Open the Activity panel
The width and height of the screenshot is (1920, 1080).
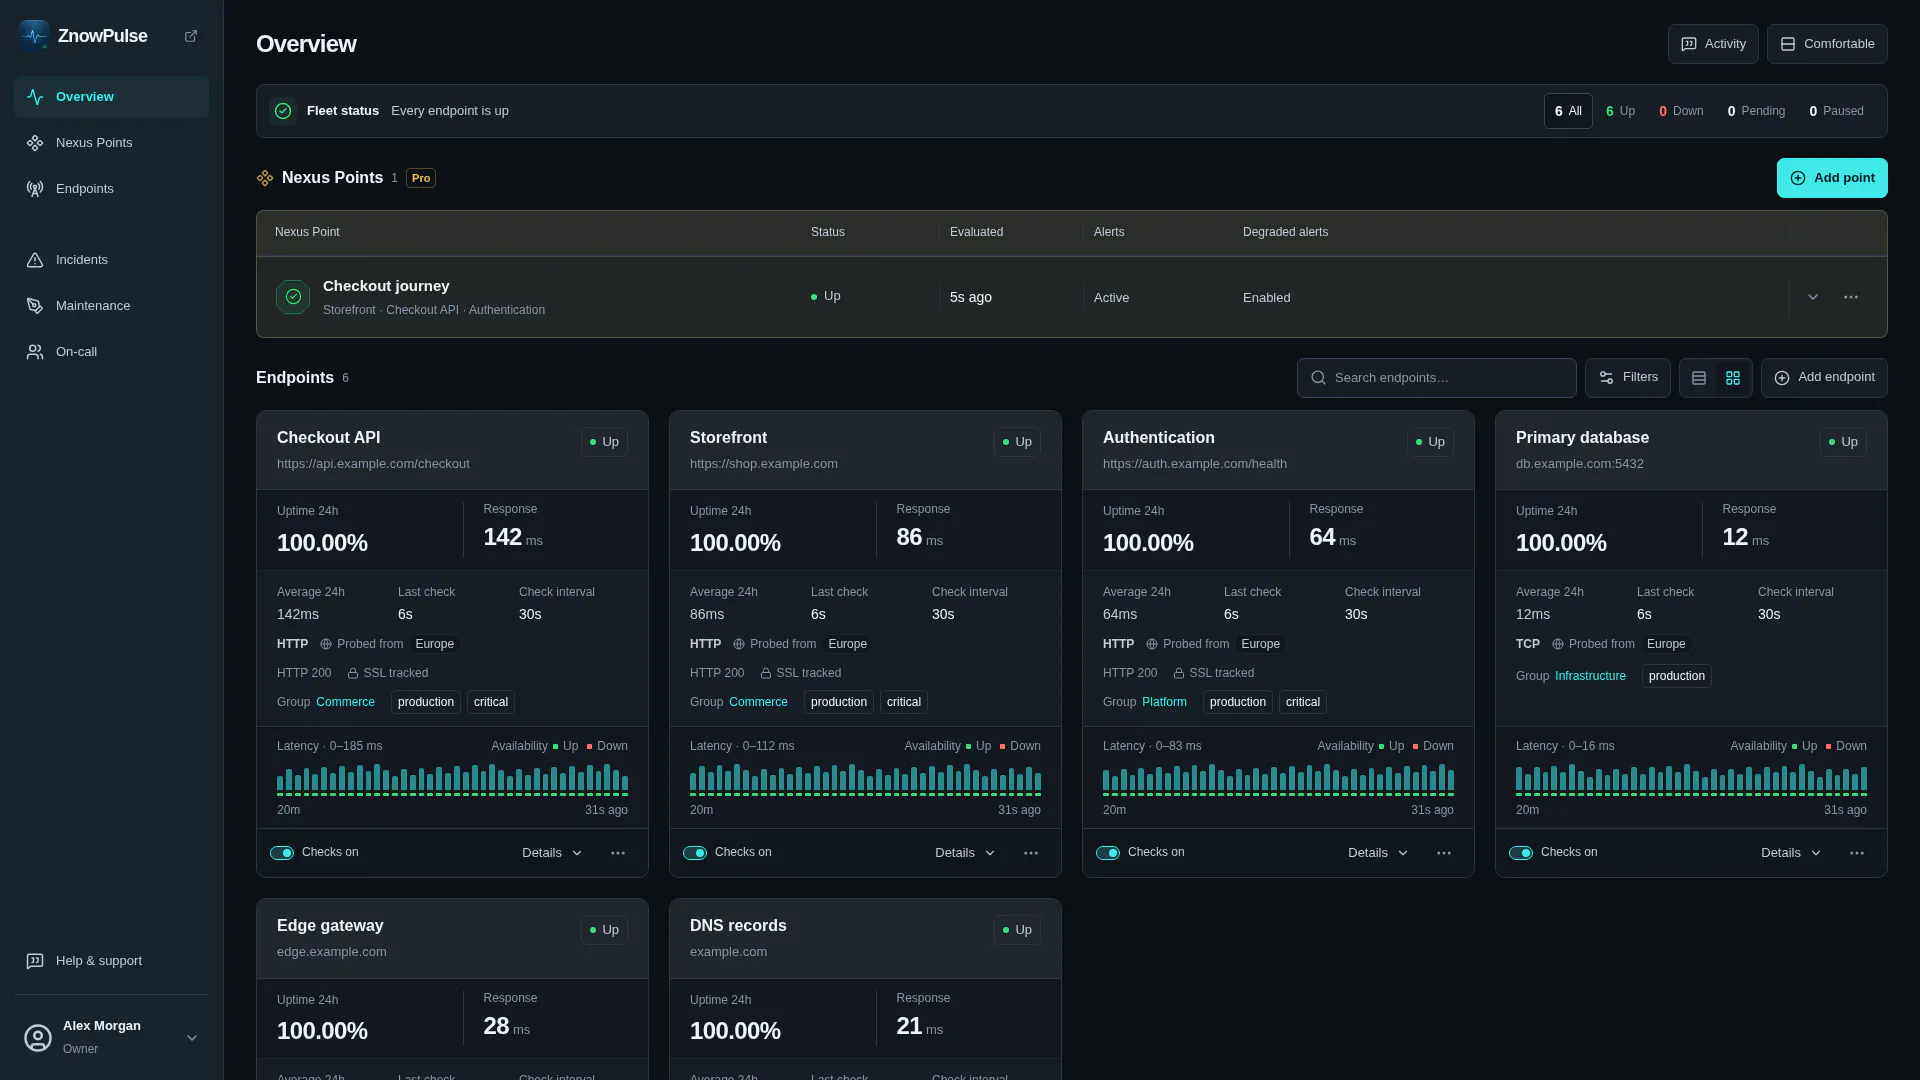[1713, 44]
